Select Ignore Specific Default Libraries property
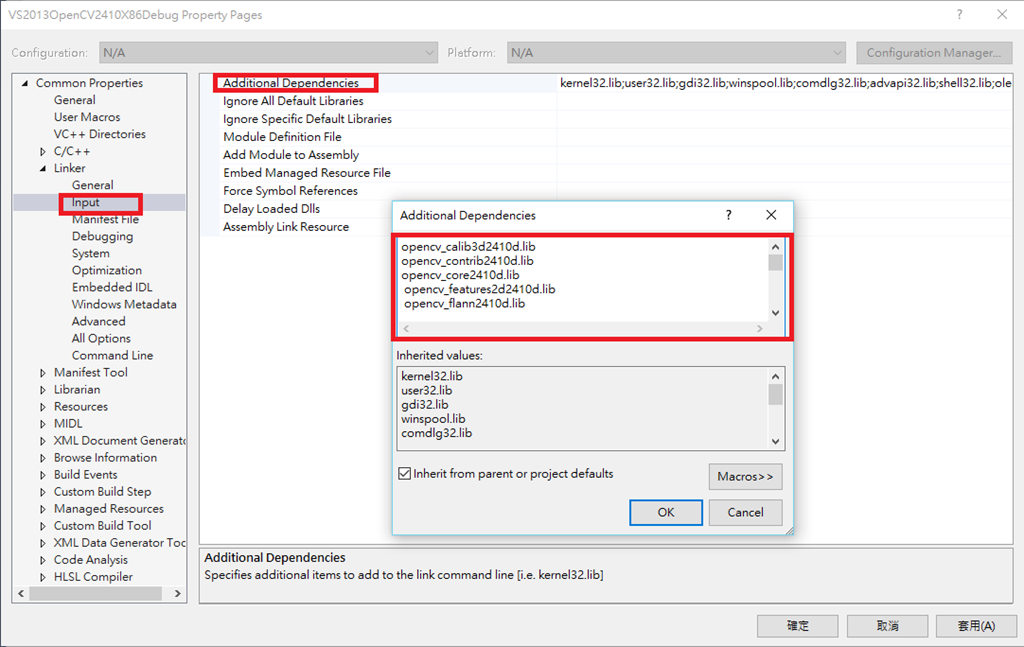 pyautogui.click(x=308, y=119)
